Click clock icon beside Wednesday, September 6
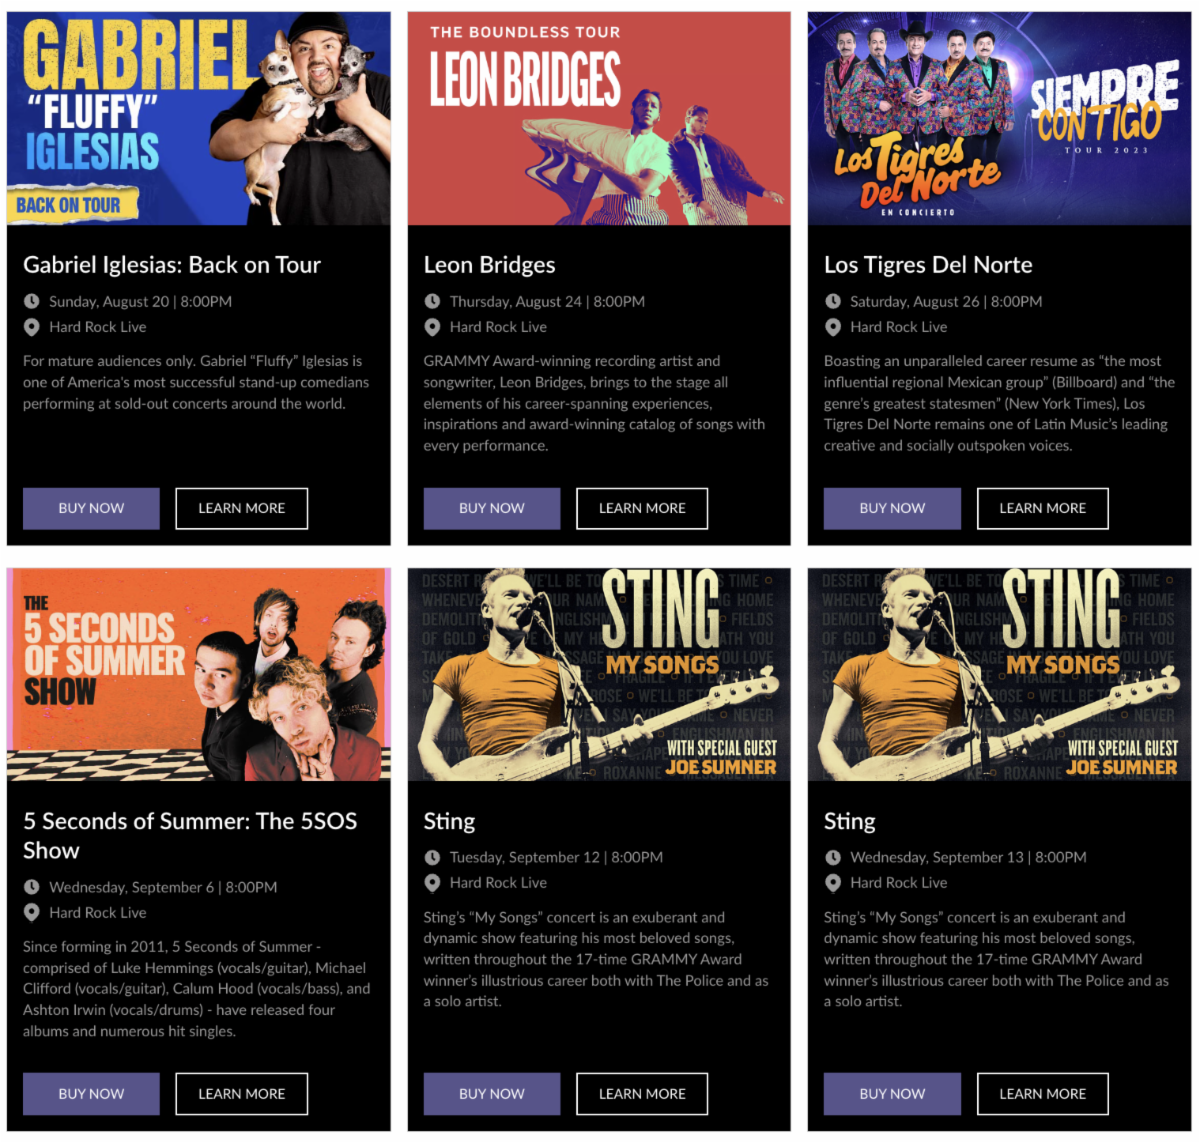Viewport: 1200px width, 1143px height. click(x=32, y=887)
